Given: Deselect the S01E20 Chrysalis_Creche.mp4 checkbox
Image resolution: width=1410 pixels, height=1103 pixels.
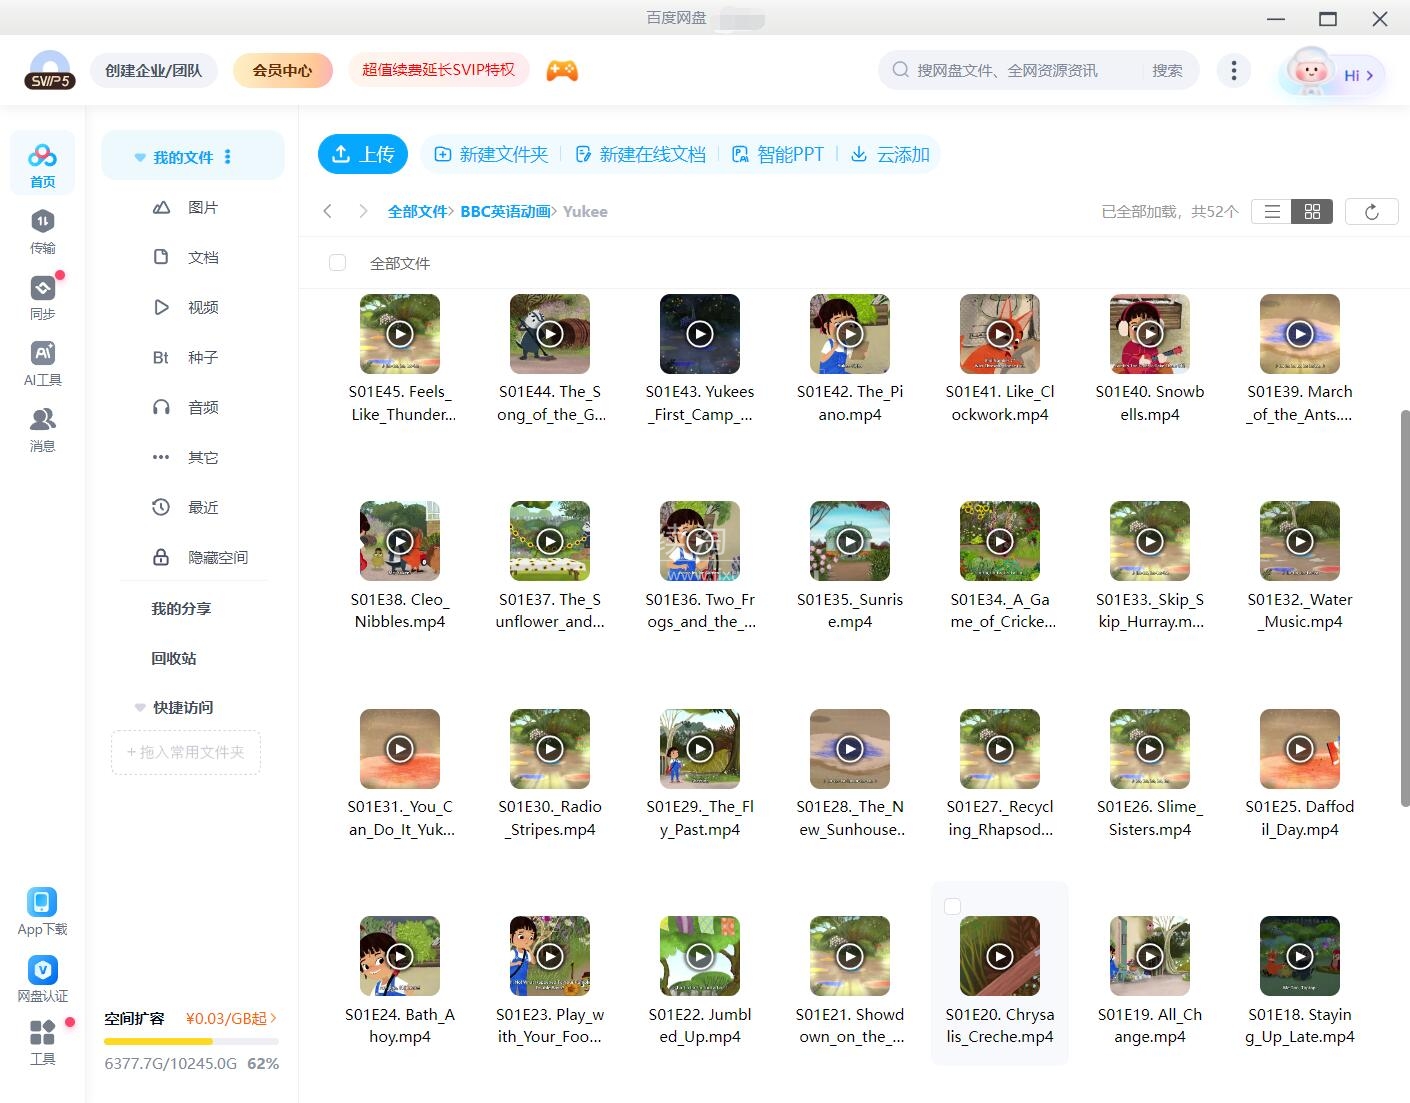Looking at the screenshot, I should point(953,906).
